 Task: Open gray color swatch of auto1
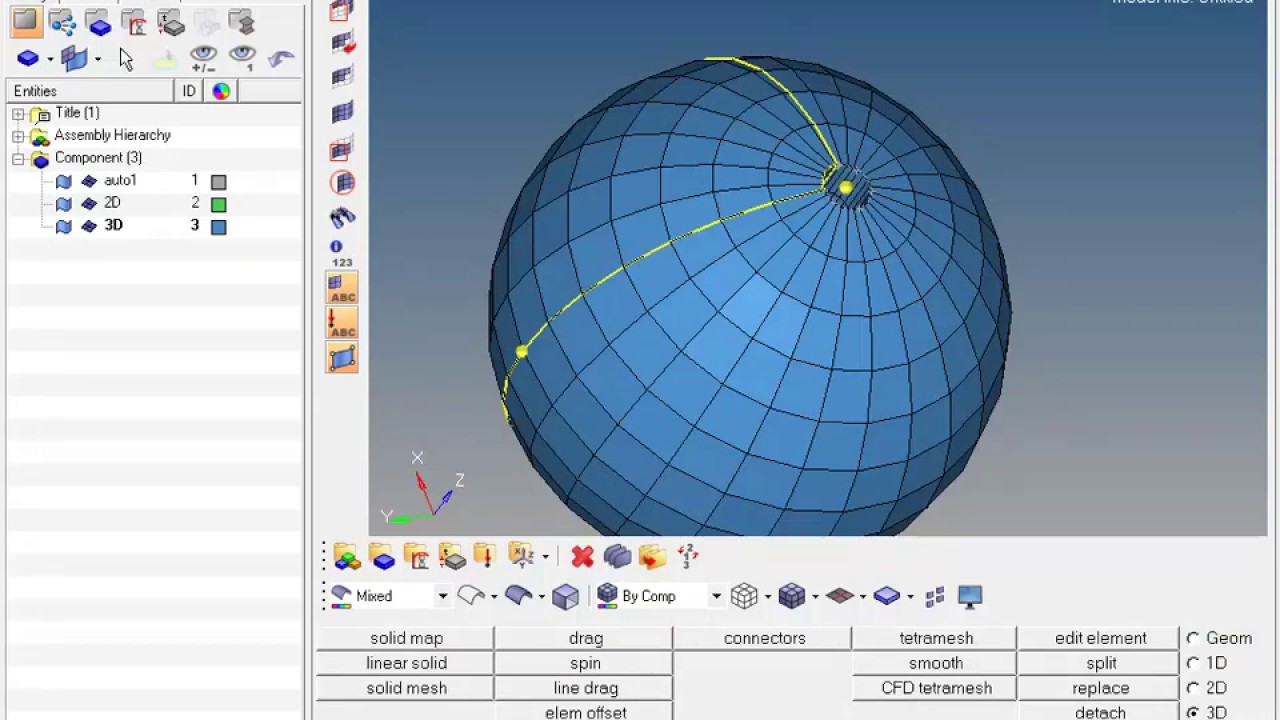tap(219, 182)
